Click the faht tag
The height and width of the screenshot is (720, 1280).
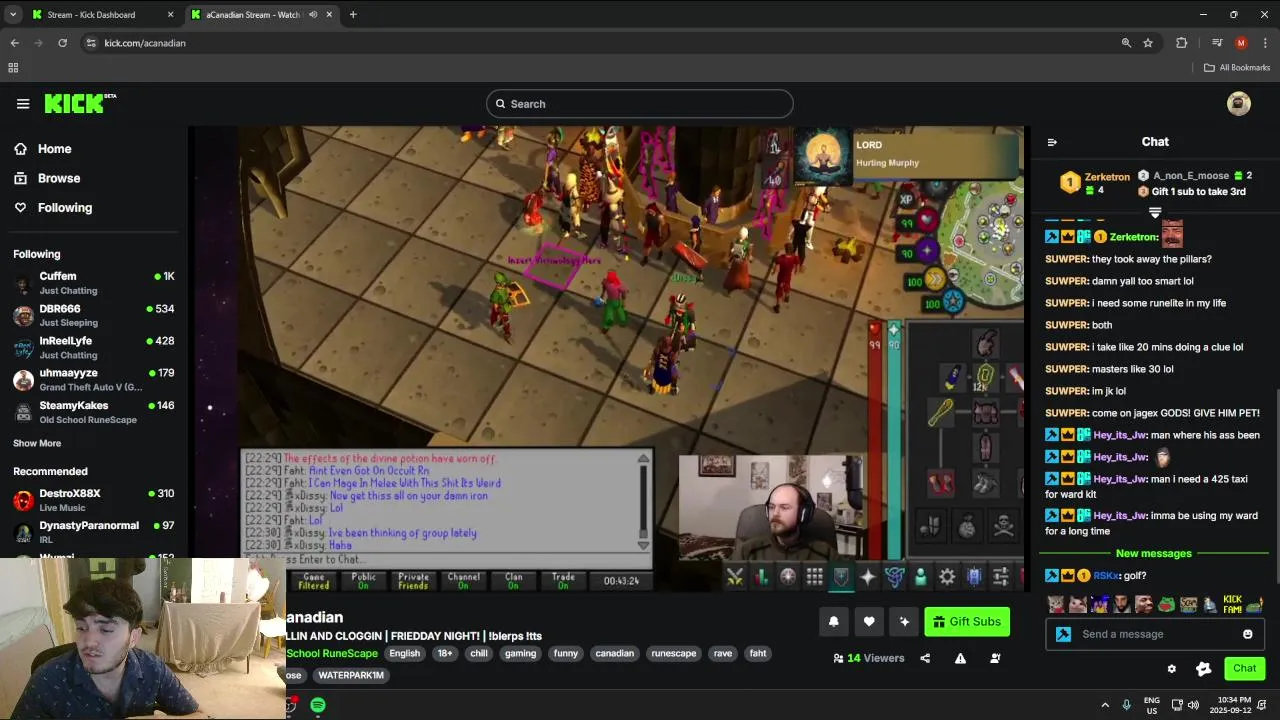pos(758,653)
